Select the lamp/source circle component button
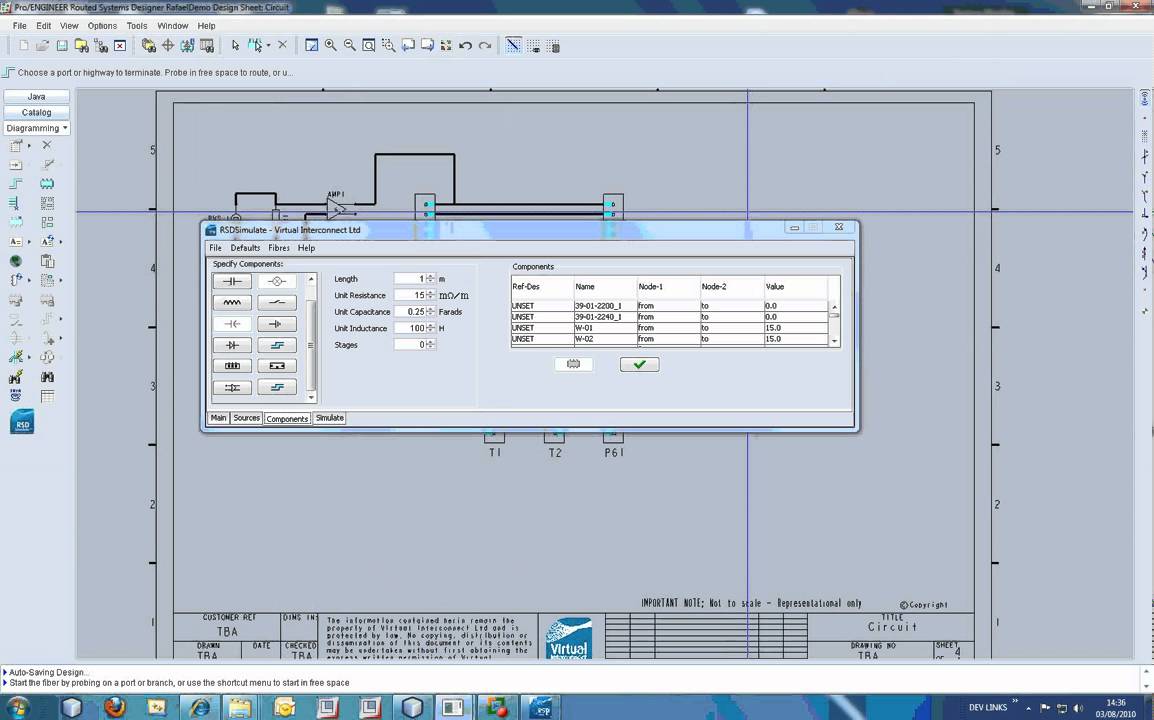This screenshot has height=720, width=1154. (277, 281)
